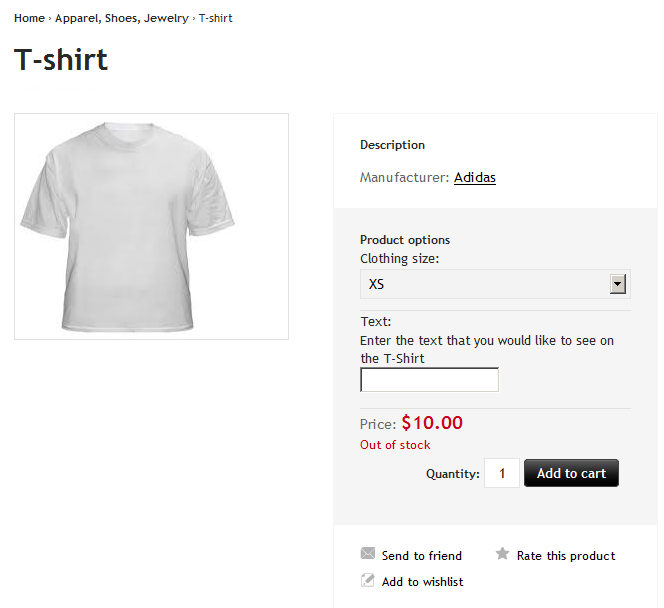Click the Description section heading

click(392, 145)
